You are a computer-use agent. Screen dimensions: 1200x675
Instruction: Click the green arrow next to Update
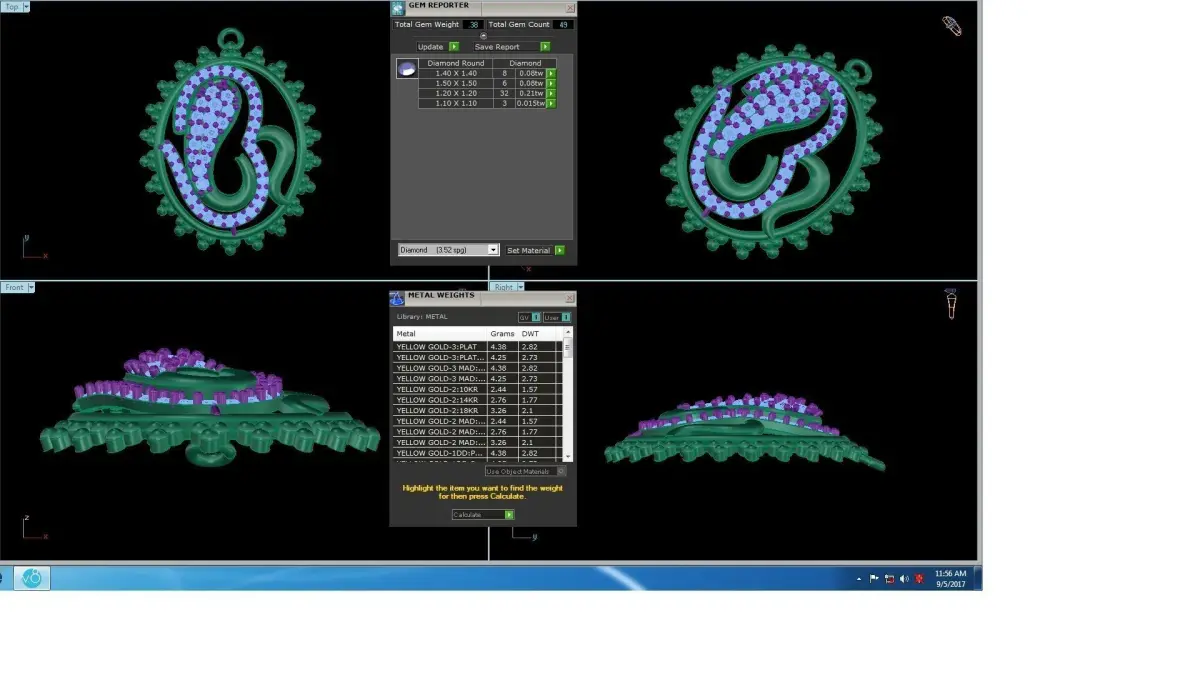click(x=454, y=47)
